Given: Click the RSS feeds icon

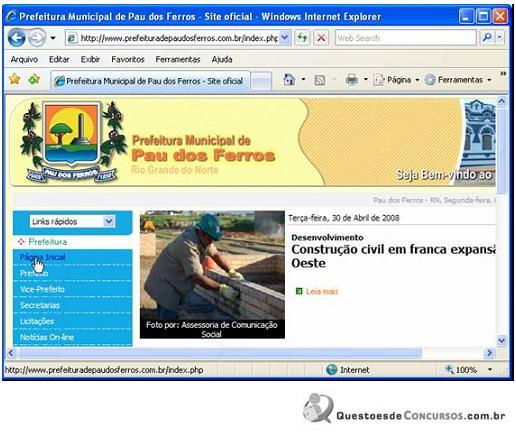Looking at the screenshot, I should (x=319, y=80).
